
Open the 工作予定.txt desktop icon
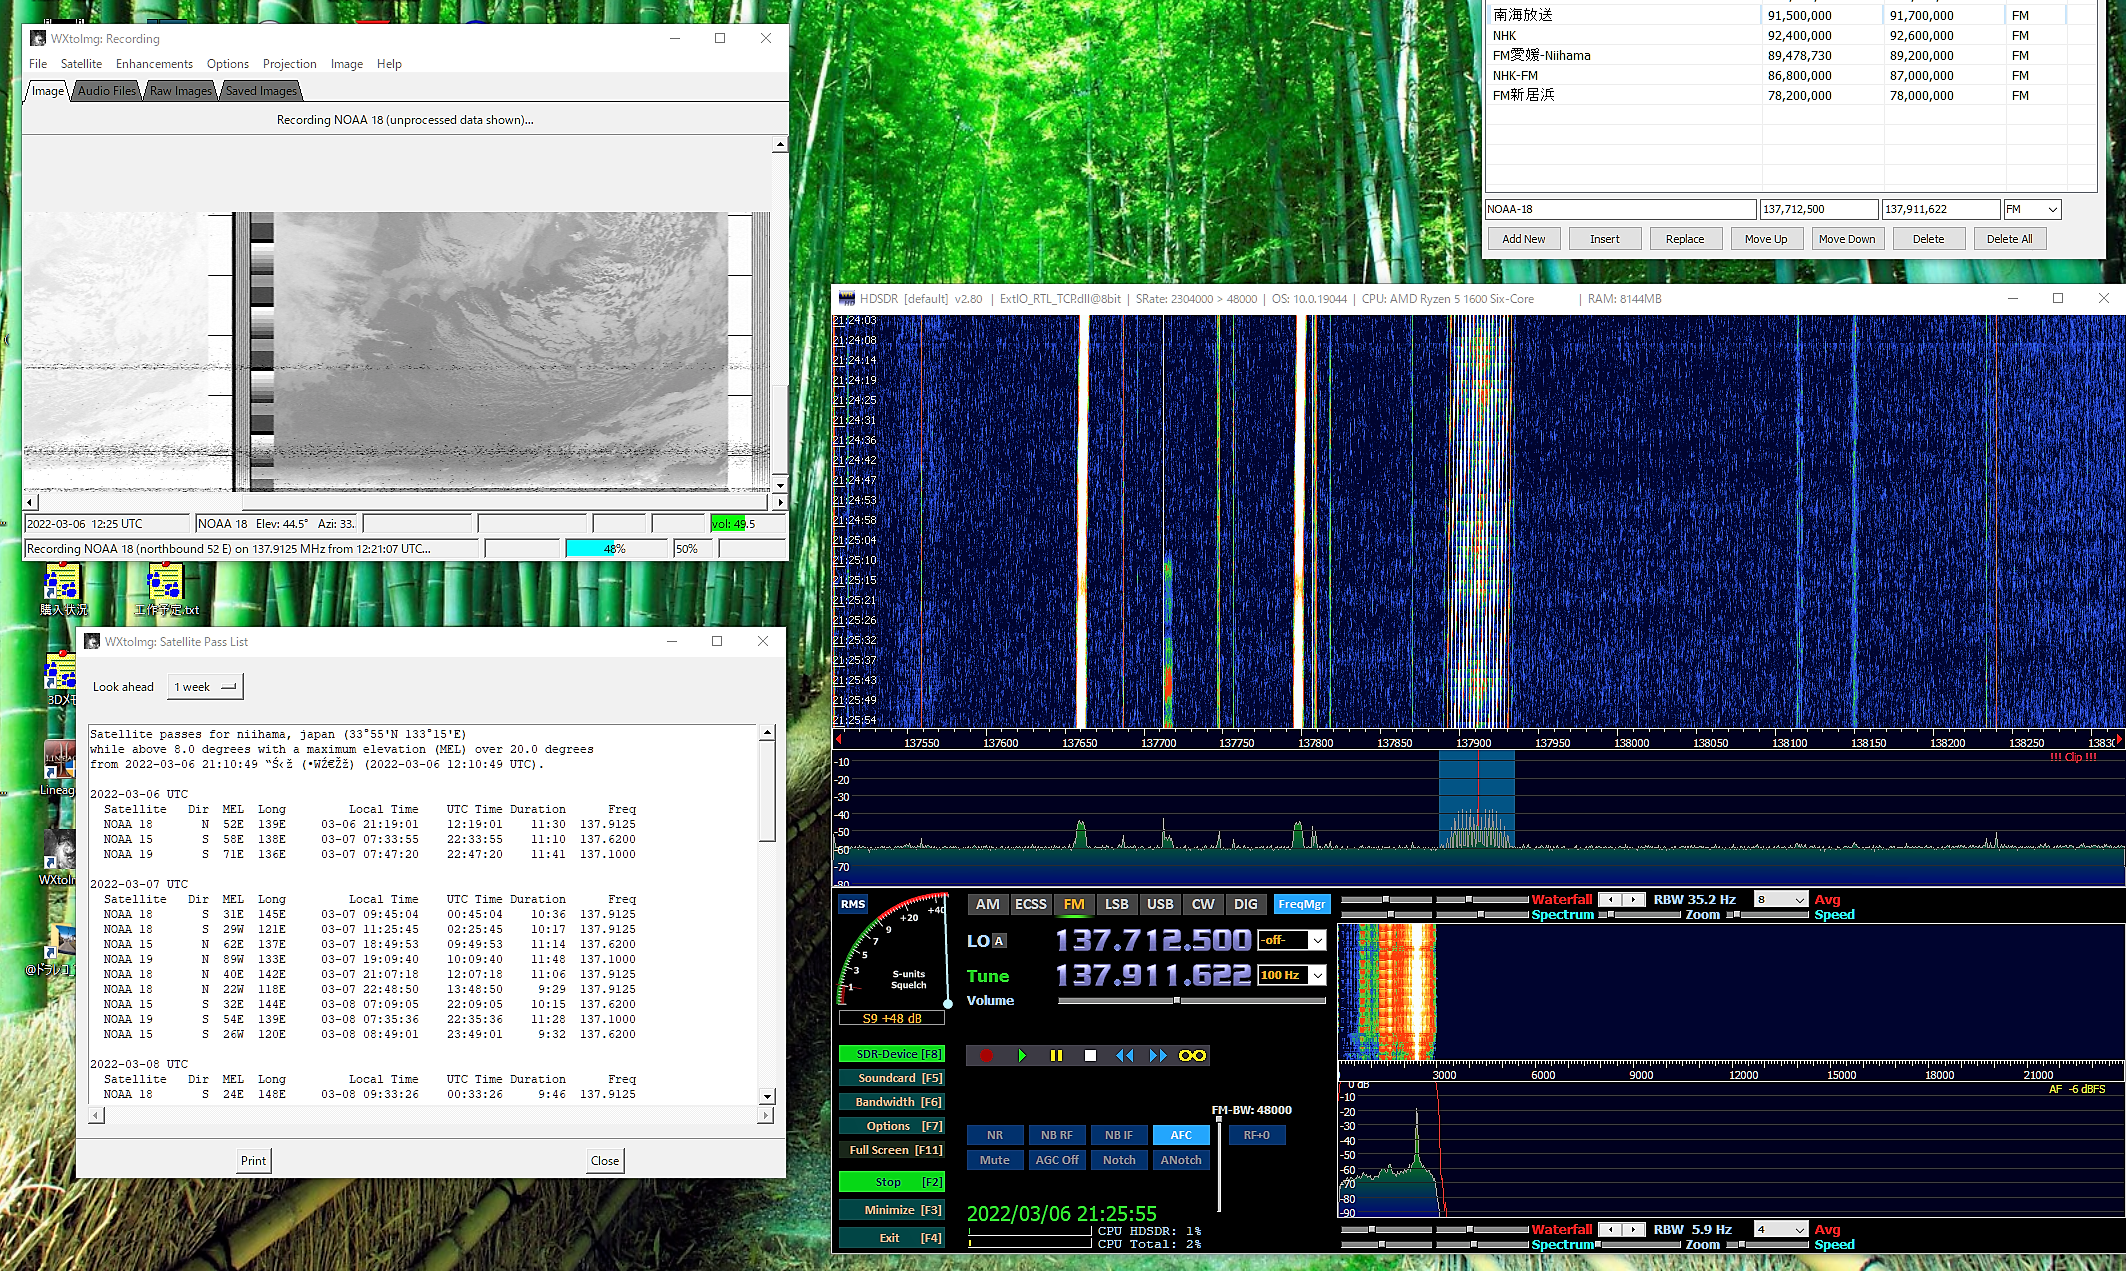(167, 589)
